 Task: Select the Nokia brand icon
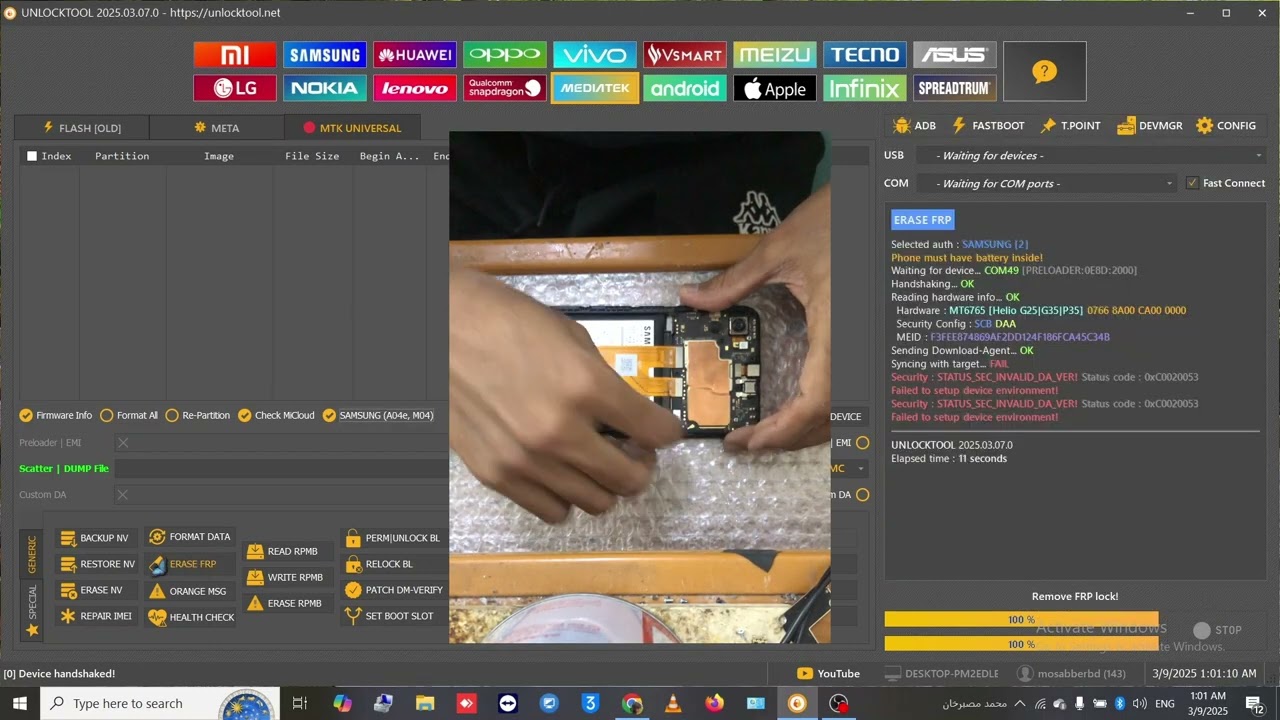[x=325, y=88]
